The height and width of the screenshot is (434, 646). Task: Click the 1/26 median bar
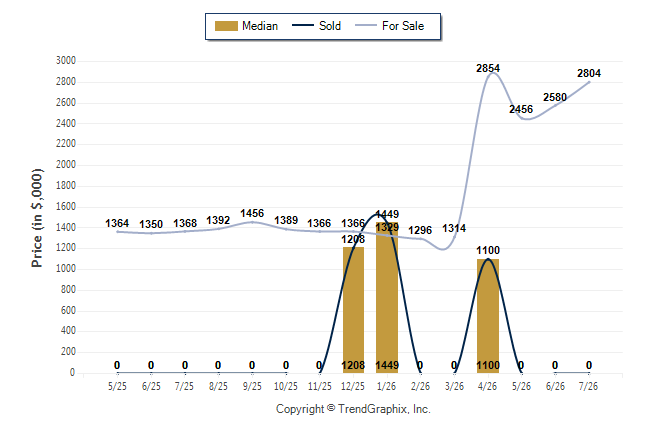point(387,298)
